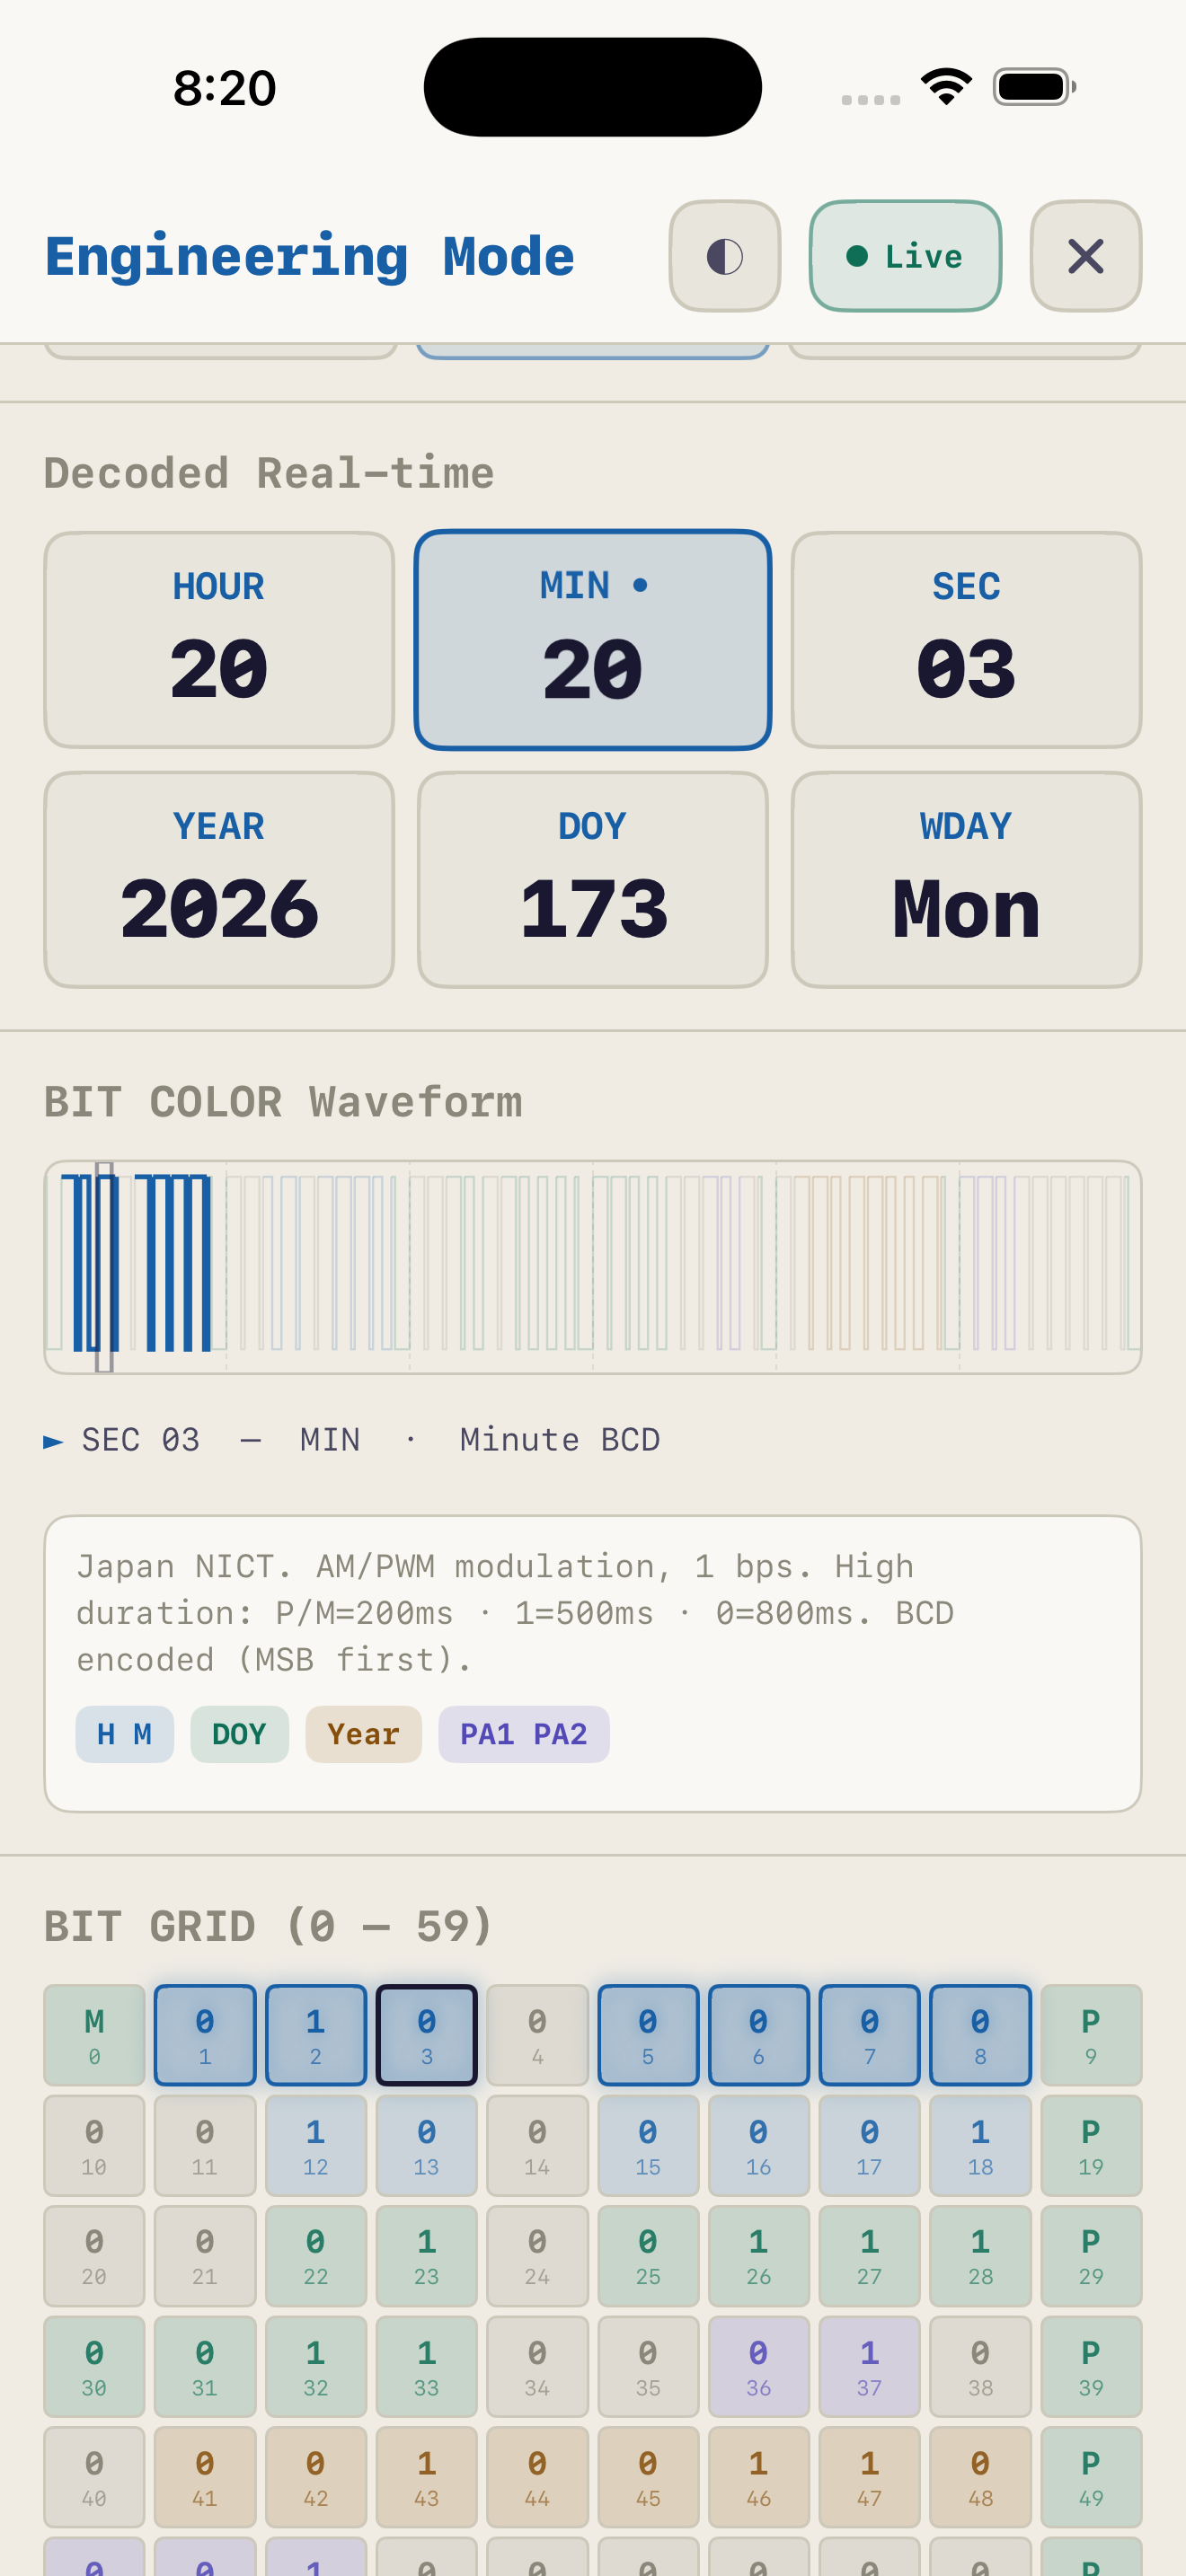1186x2576 pixels.
Task: Select the DOY 173 card
Action: click(x=593, y=880)
